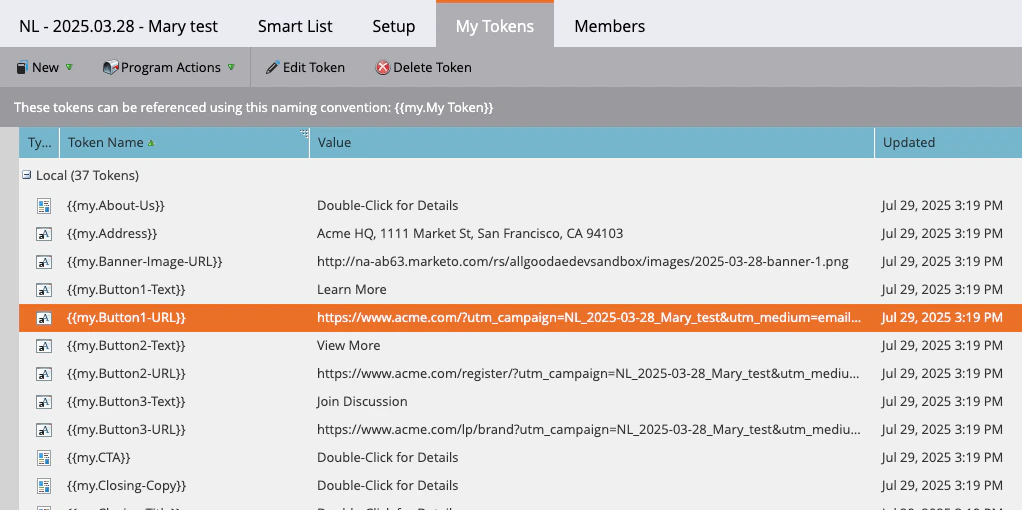Click the View More value
Image resolution: width=1022 pixels, height=510 pixels.
point(348,346)
